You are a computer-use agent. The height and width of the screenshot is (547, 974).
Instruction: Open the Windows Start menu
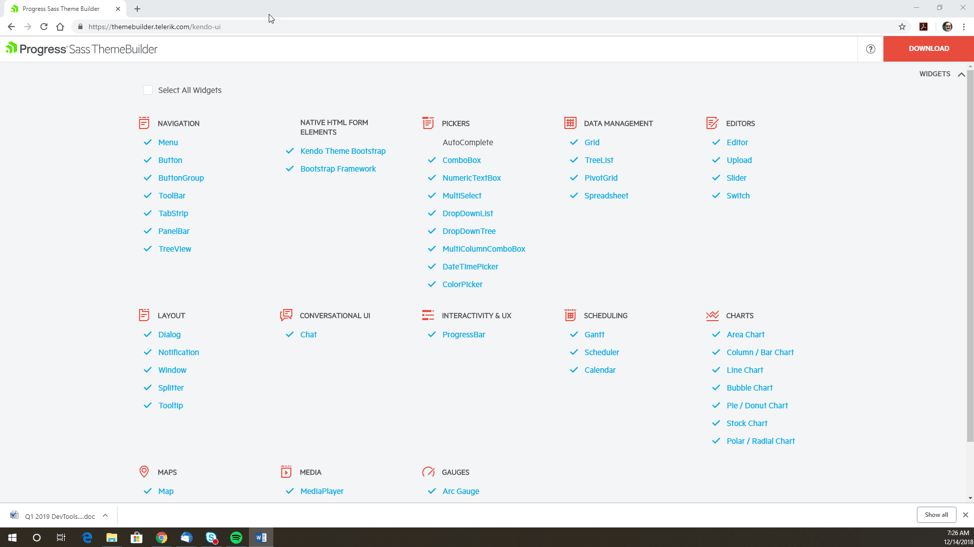tap(12, 538)
